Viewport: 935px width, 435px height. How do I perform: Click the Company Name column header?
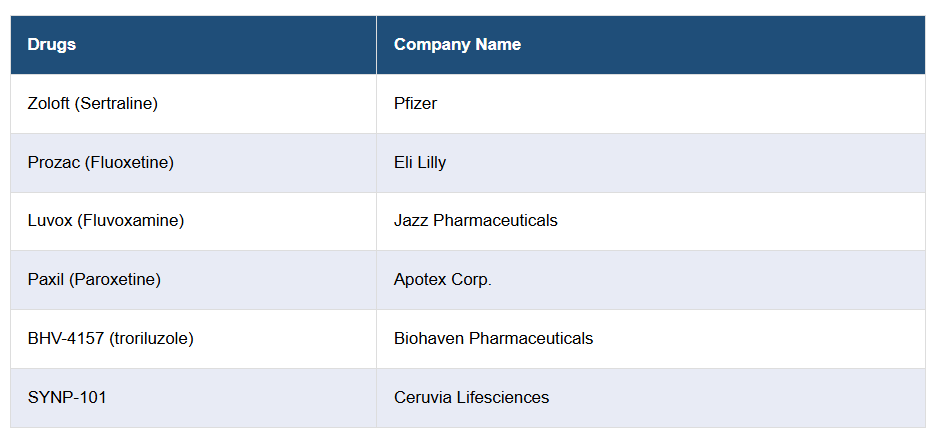pos(457,45)
